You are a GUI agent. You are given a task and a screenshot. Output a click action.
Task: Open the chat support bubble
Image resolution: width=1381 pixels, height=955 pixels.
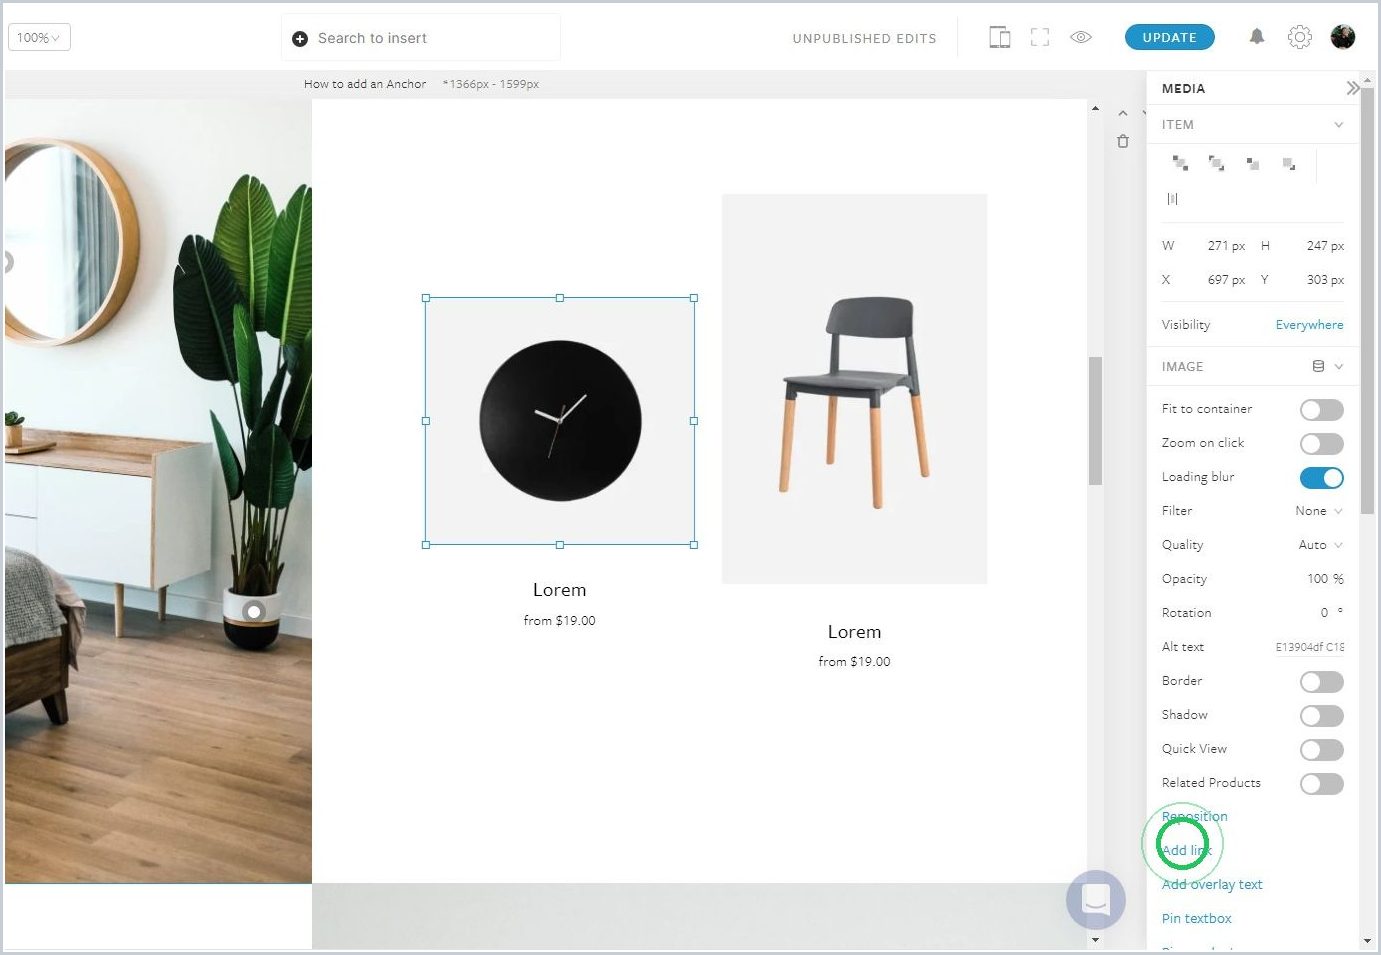pyautogui.click(x=1096, y=899)
